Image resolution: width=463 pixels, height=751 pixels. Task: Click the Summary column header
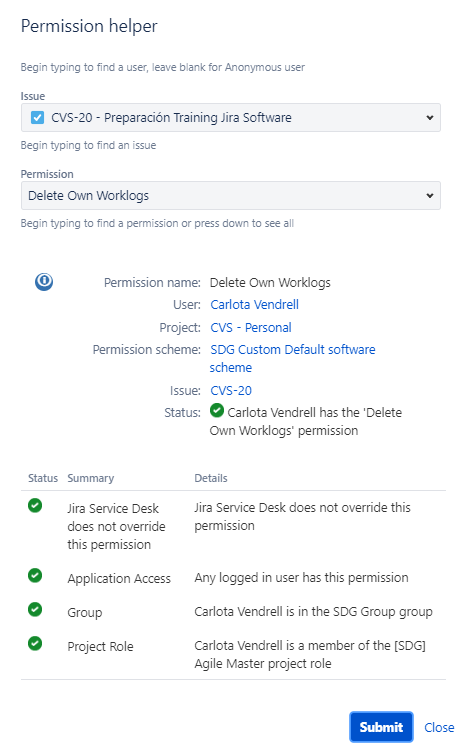pyautogui.click(x=90, y=478)
